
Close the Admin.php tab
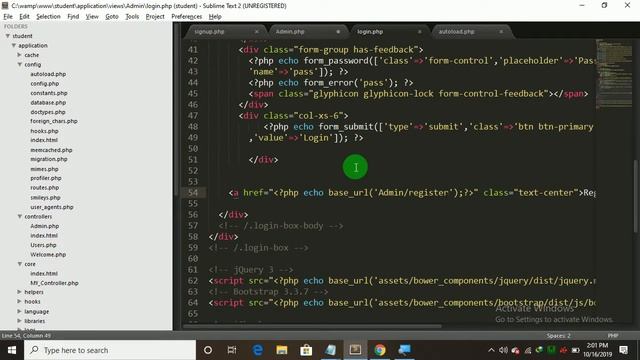tap(338, 31)
